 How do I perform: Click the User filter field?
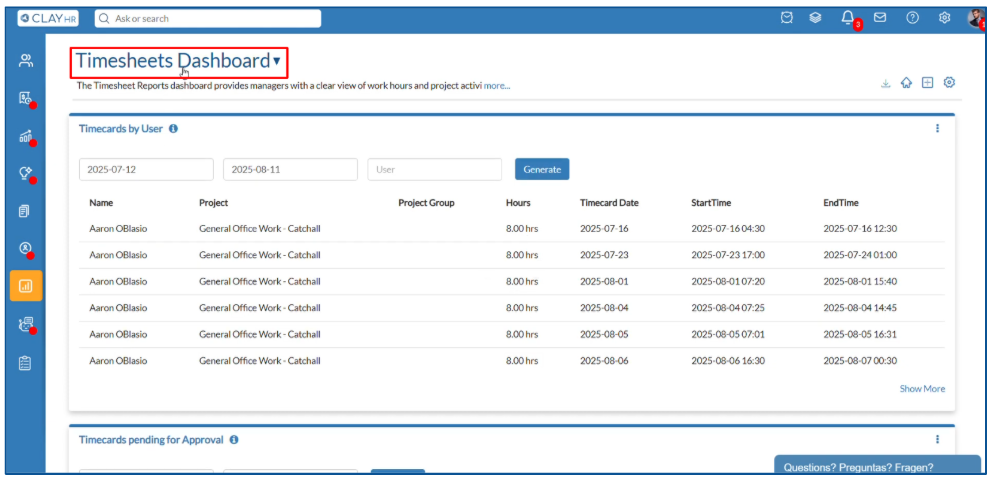pos(435,169)
